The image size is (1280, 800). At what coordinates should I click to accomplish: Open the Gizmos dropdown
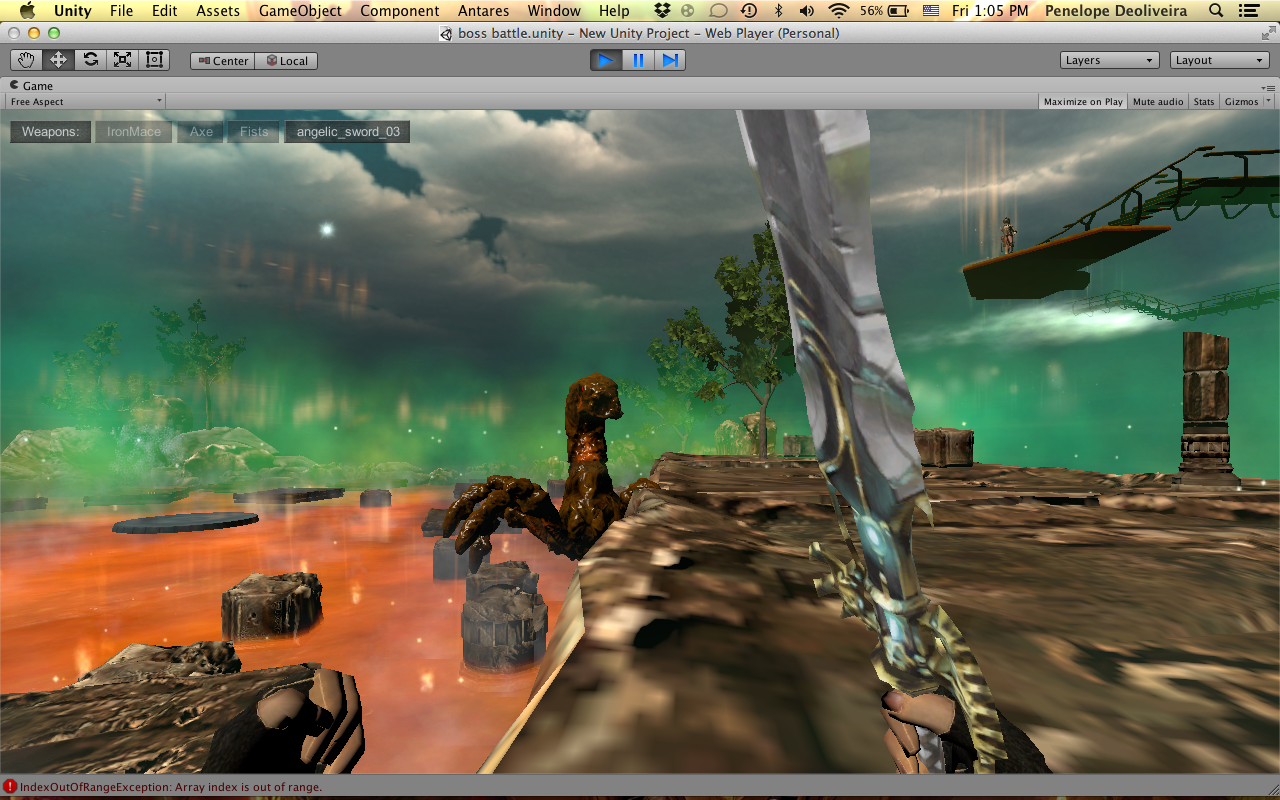pos(1247,102)
